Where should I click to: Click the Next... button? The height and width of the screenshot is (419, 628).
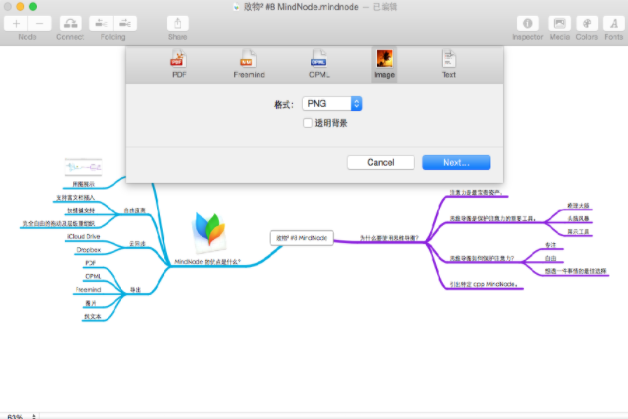click(455, 162)
